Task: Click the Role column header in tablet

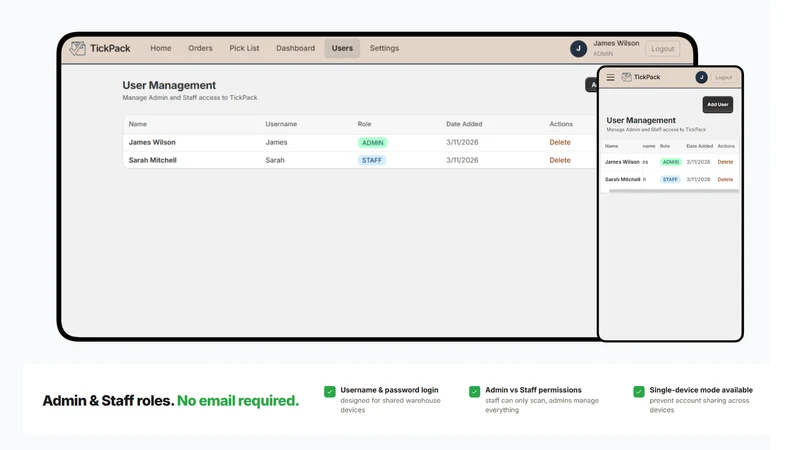Action: click(364, 124)
